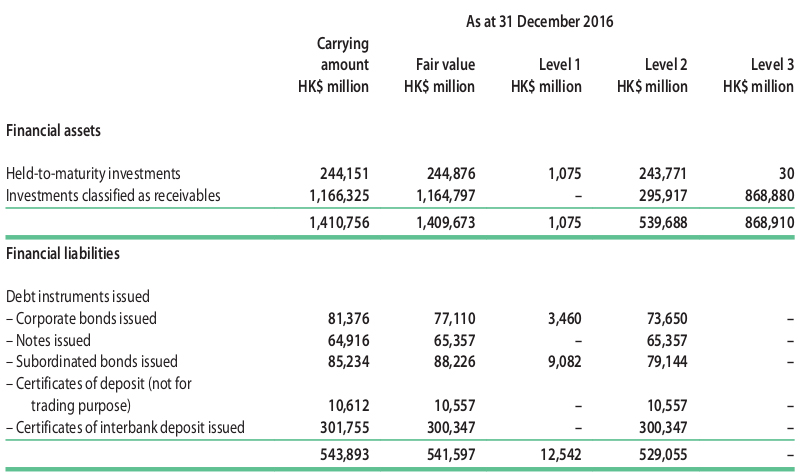
Task: Click Level 3 value 30
Action: (x=787, y=174)
